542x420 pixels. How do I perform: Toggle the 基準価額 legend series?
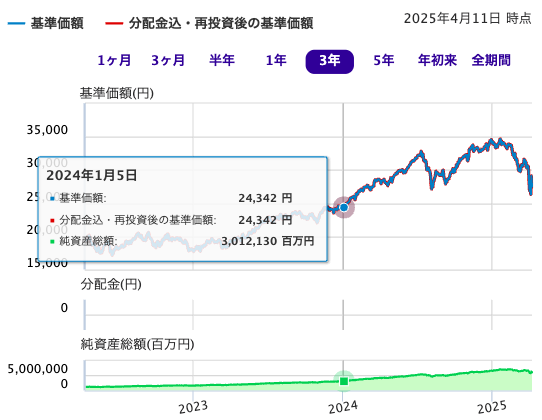pos(45,24)
